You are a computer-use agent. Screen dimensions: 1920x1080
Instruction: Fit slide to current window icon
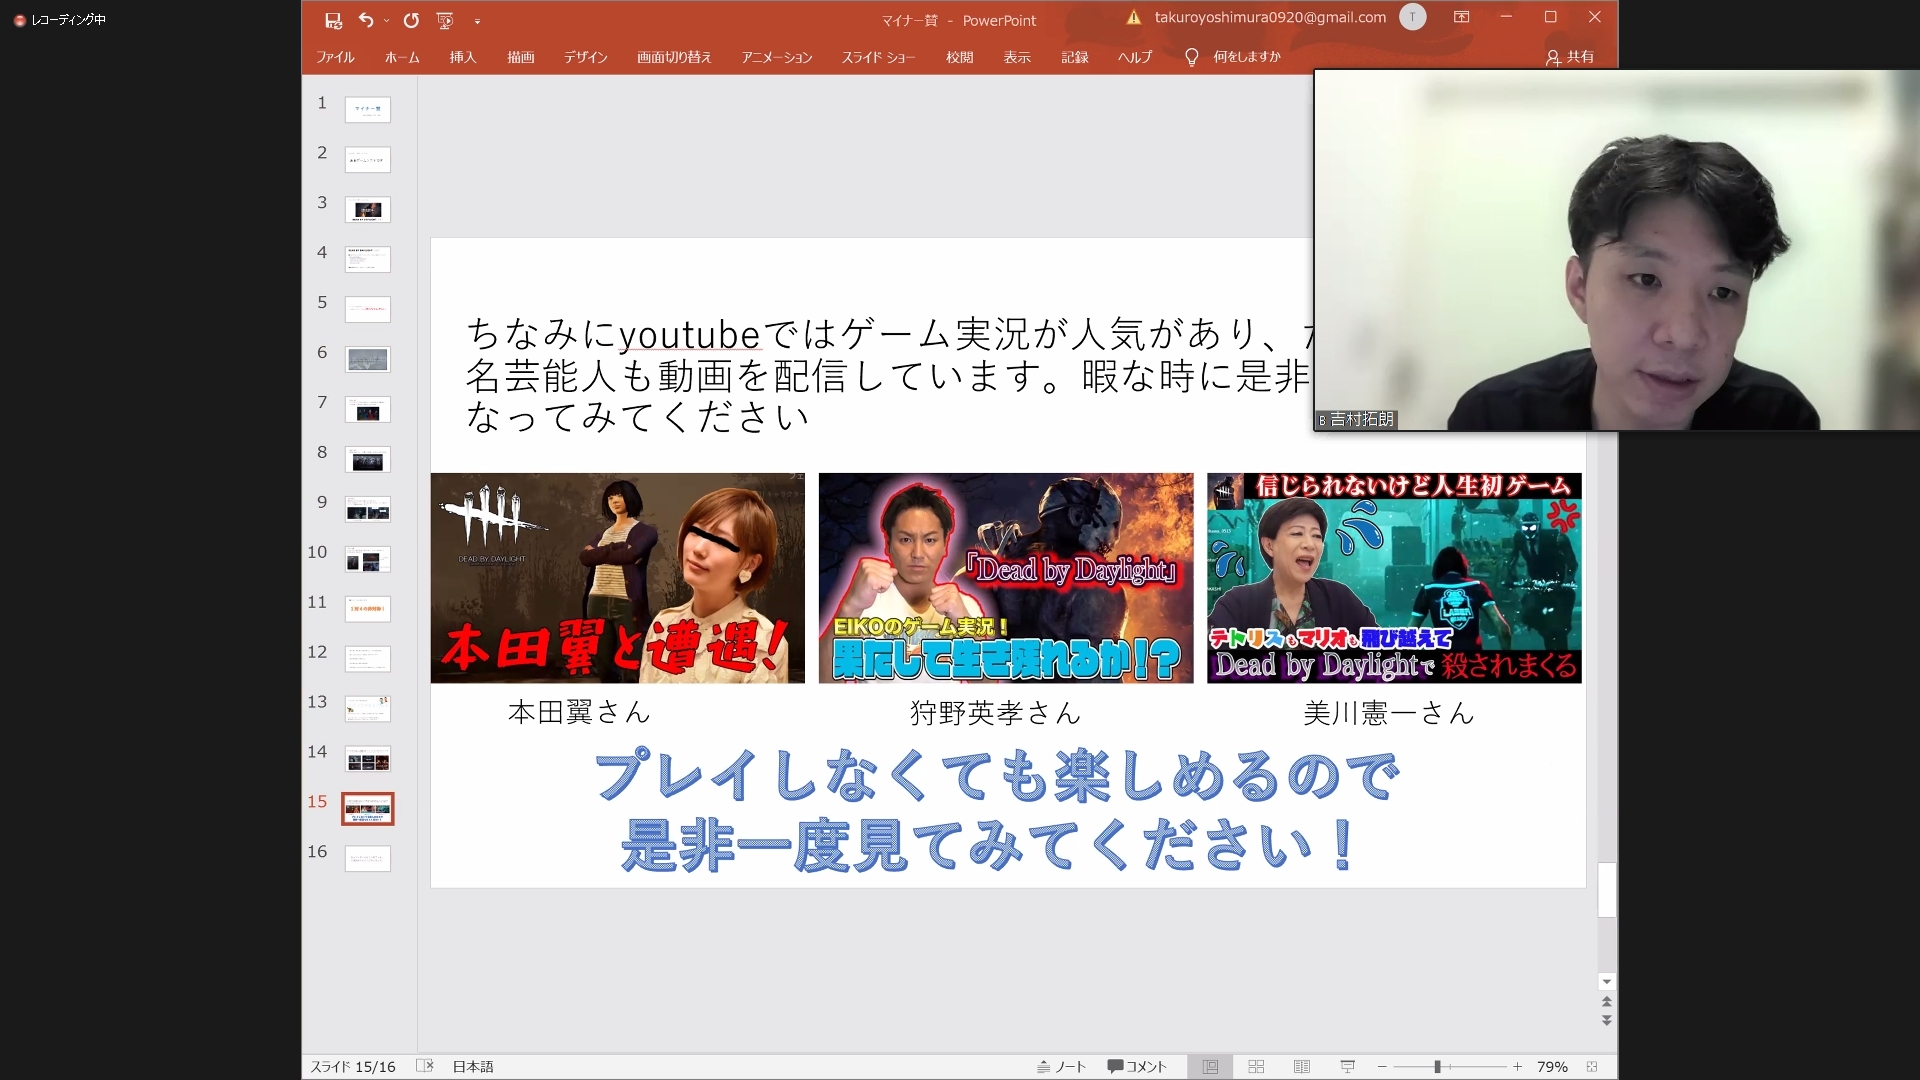1592,1067
